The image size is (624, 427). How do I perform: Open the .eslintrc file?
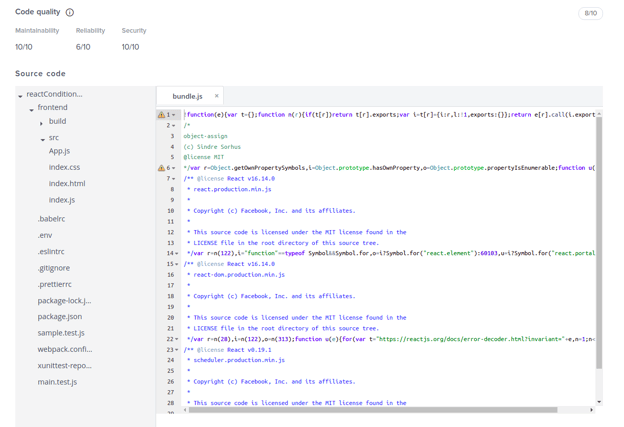click(x=51, y=252)
